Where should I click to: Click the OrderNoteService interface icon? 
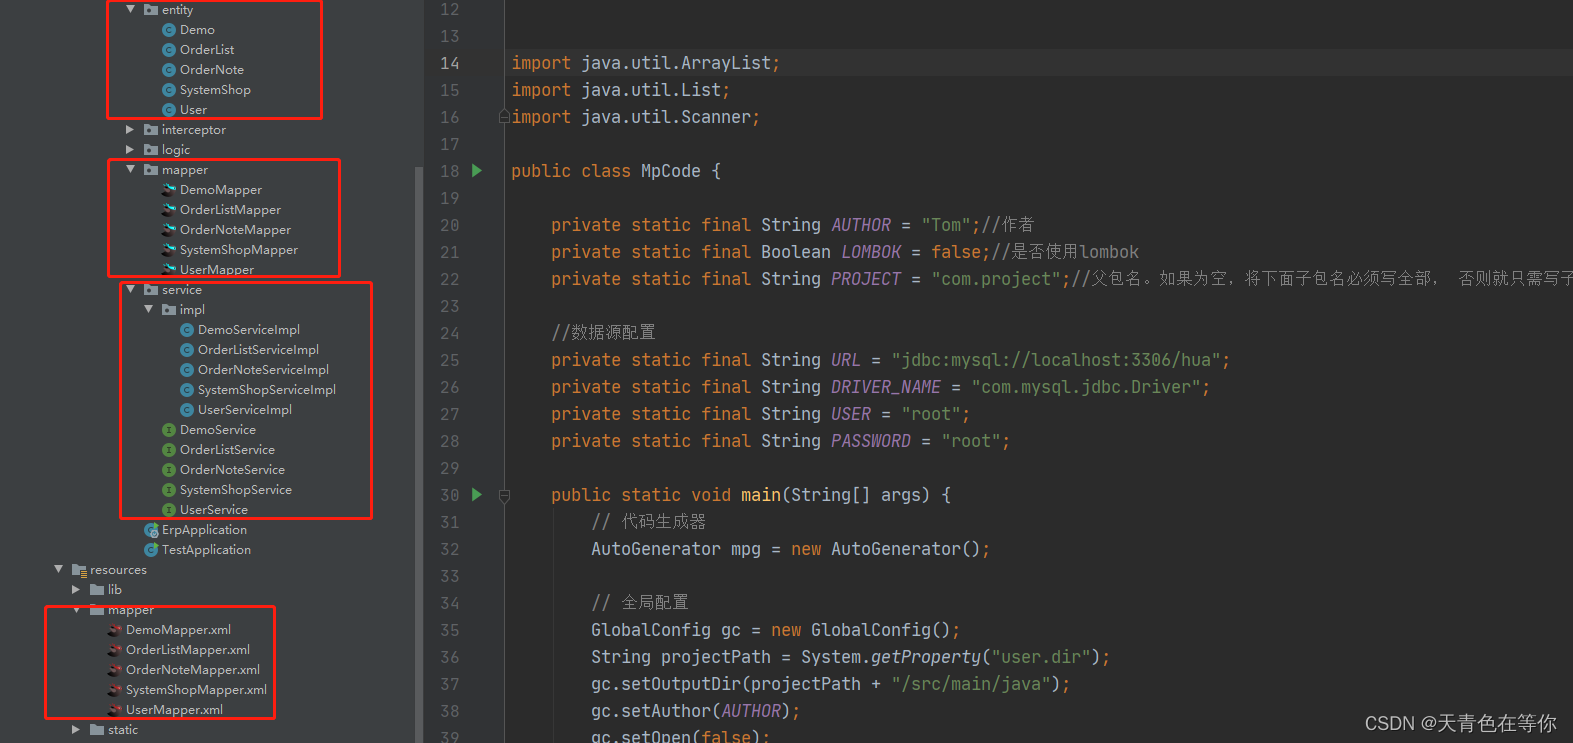tap(169, 470)
